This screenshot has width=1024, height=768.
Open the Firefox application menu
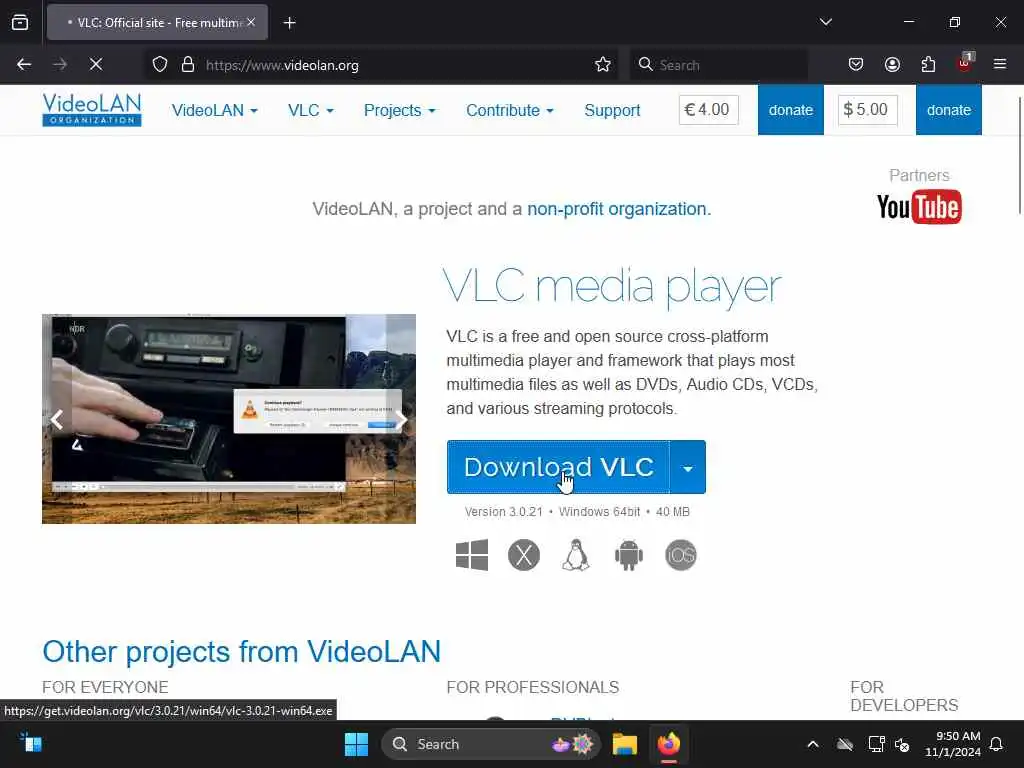tap(1000, 64)
